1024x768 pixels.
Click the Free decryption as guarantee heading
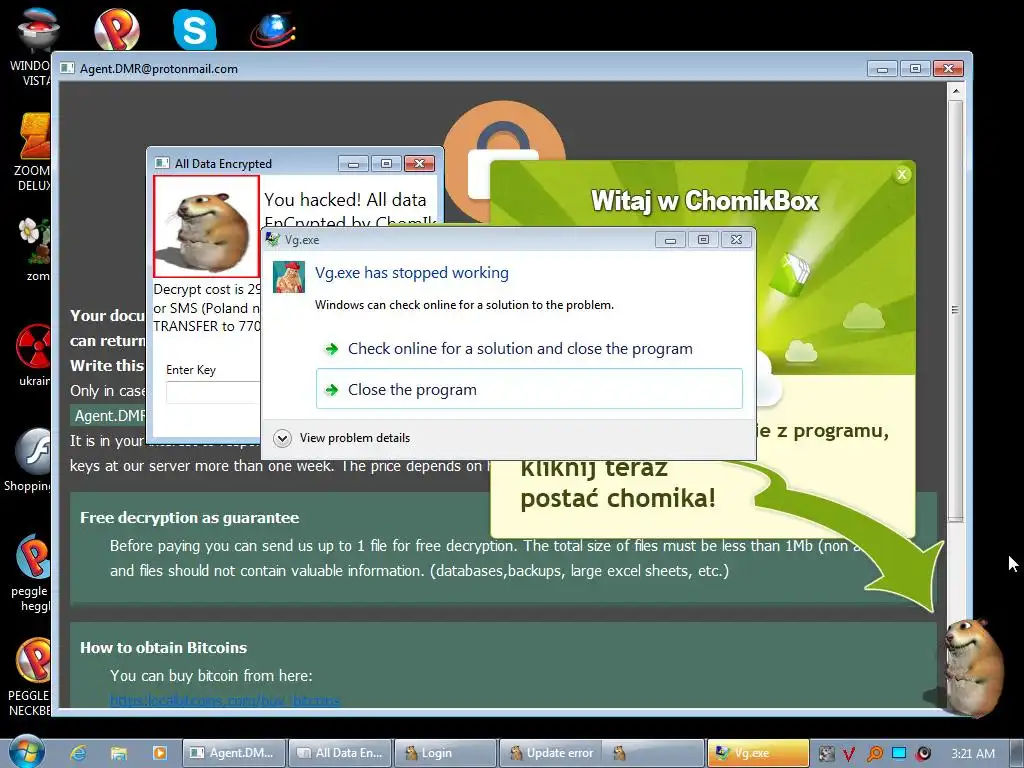click(x=189, y=518)
